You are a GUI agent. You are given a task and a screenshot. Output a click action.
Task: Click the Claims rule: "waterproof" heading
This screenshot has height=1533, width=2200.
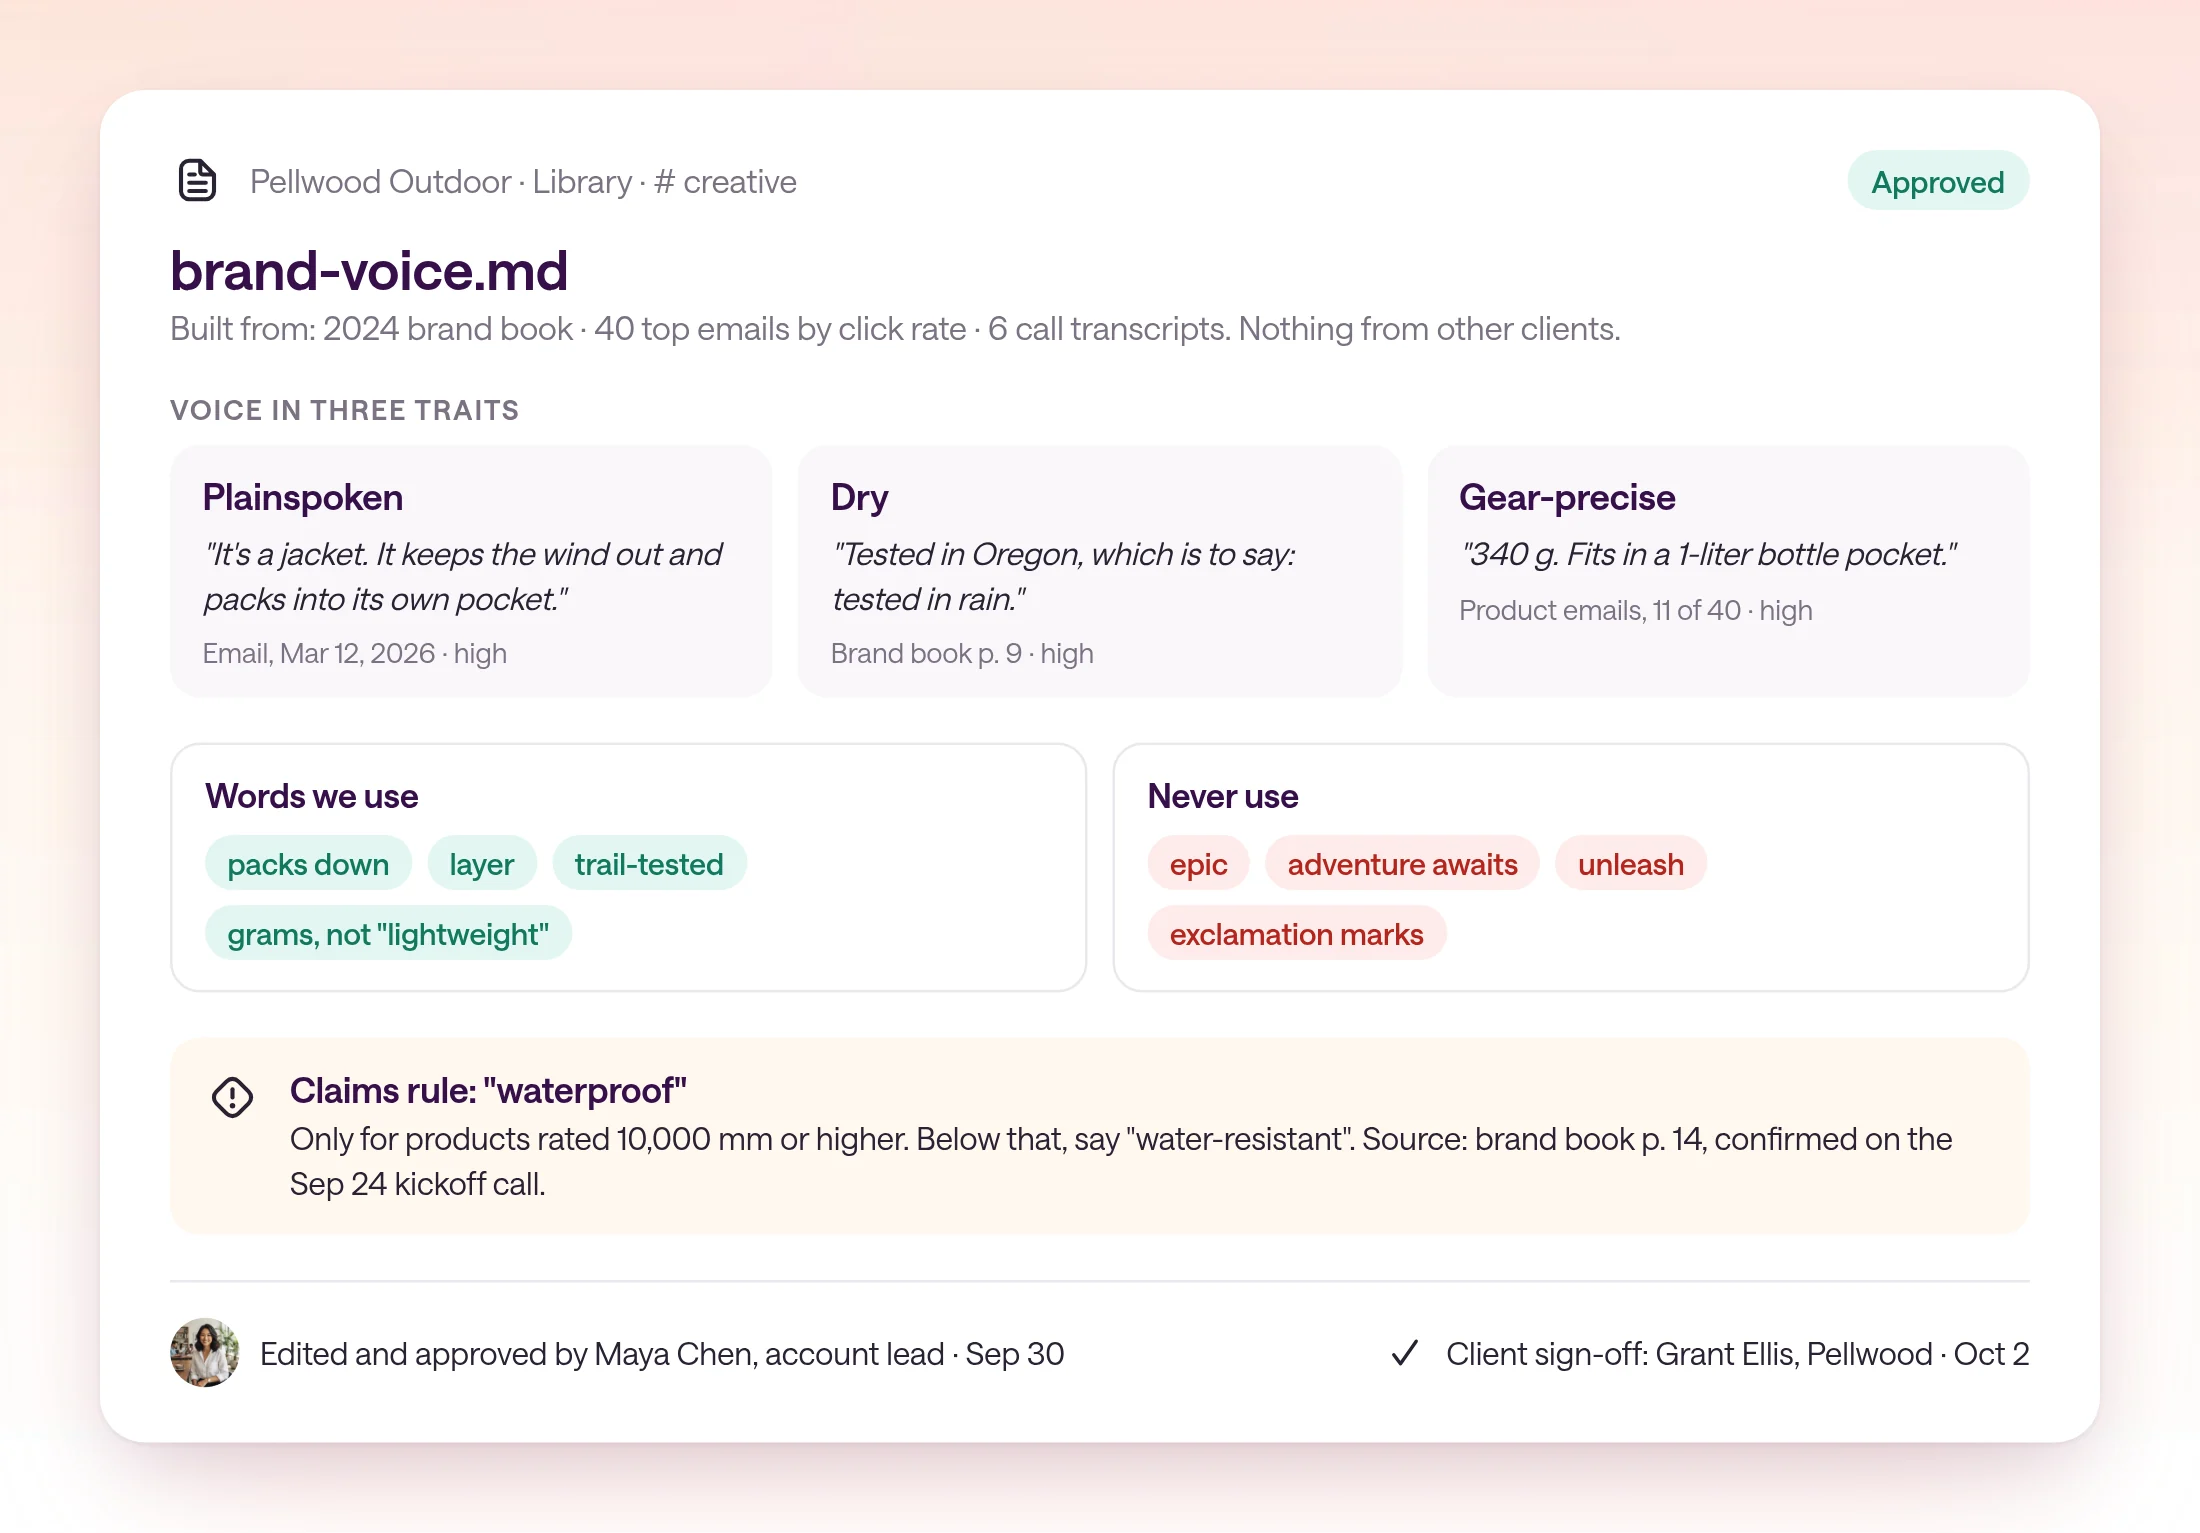[x=488, y=1091]
